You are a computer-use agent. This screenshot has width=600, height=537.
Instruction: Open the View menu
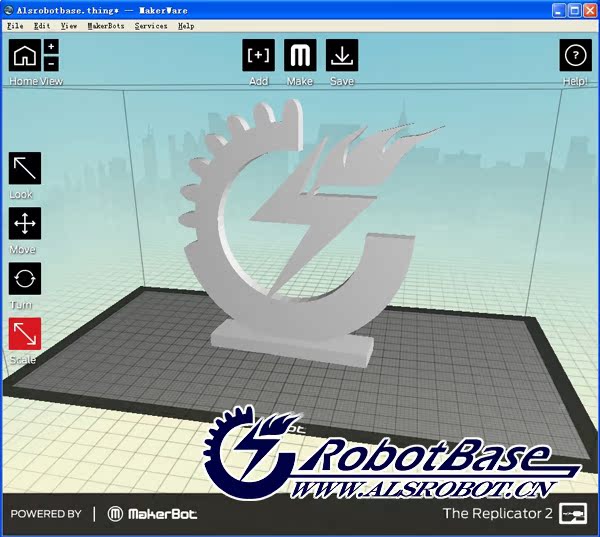(x=69, y=26)
